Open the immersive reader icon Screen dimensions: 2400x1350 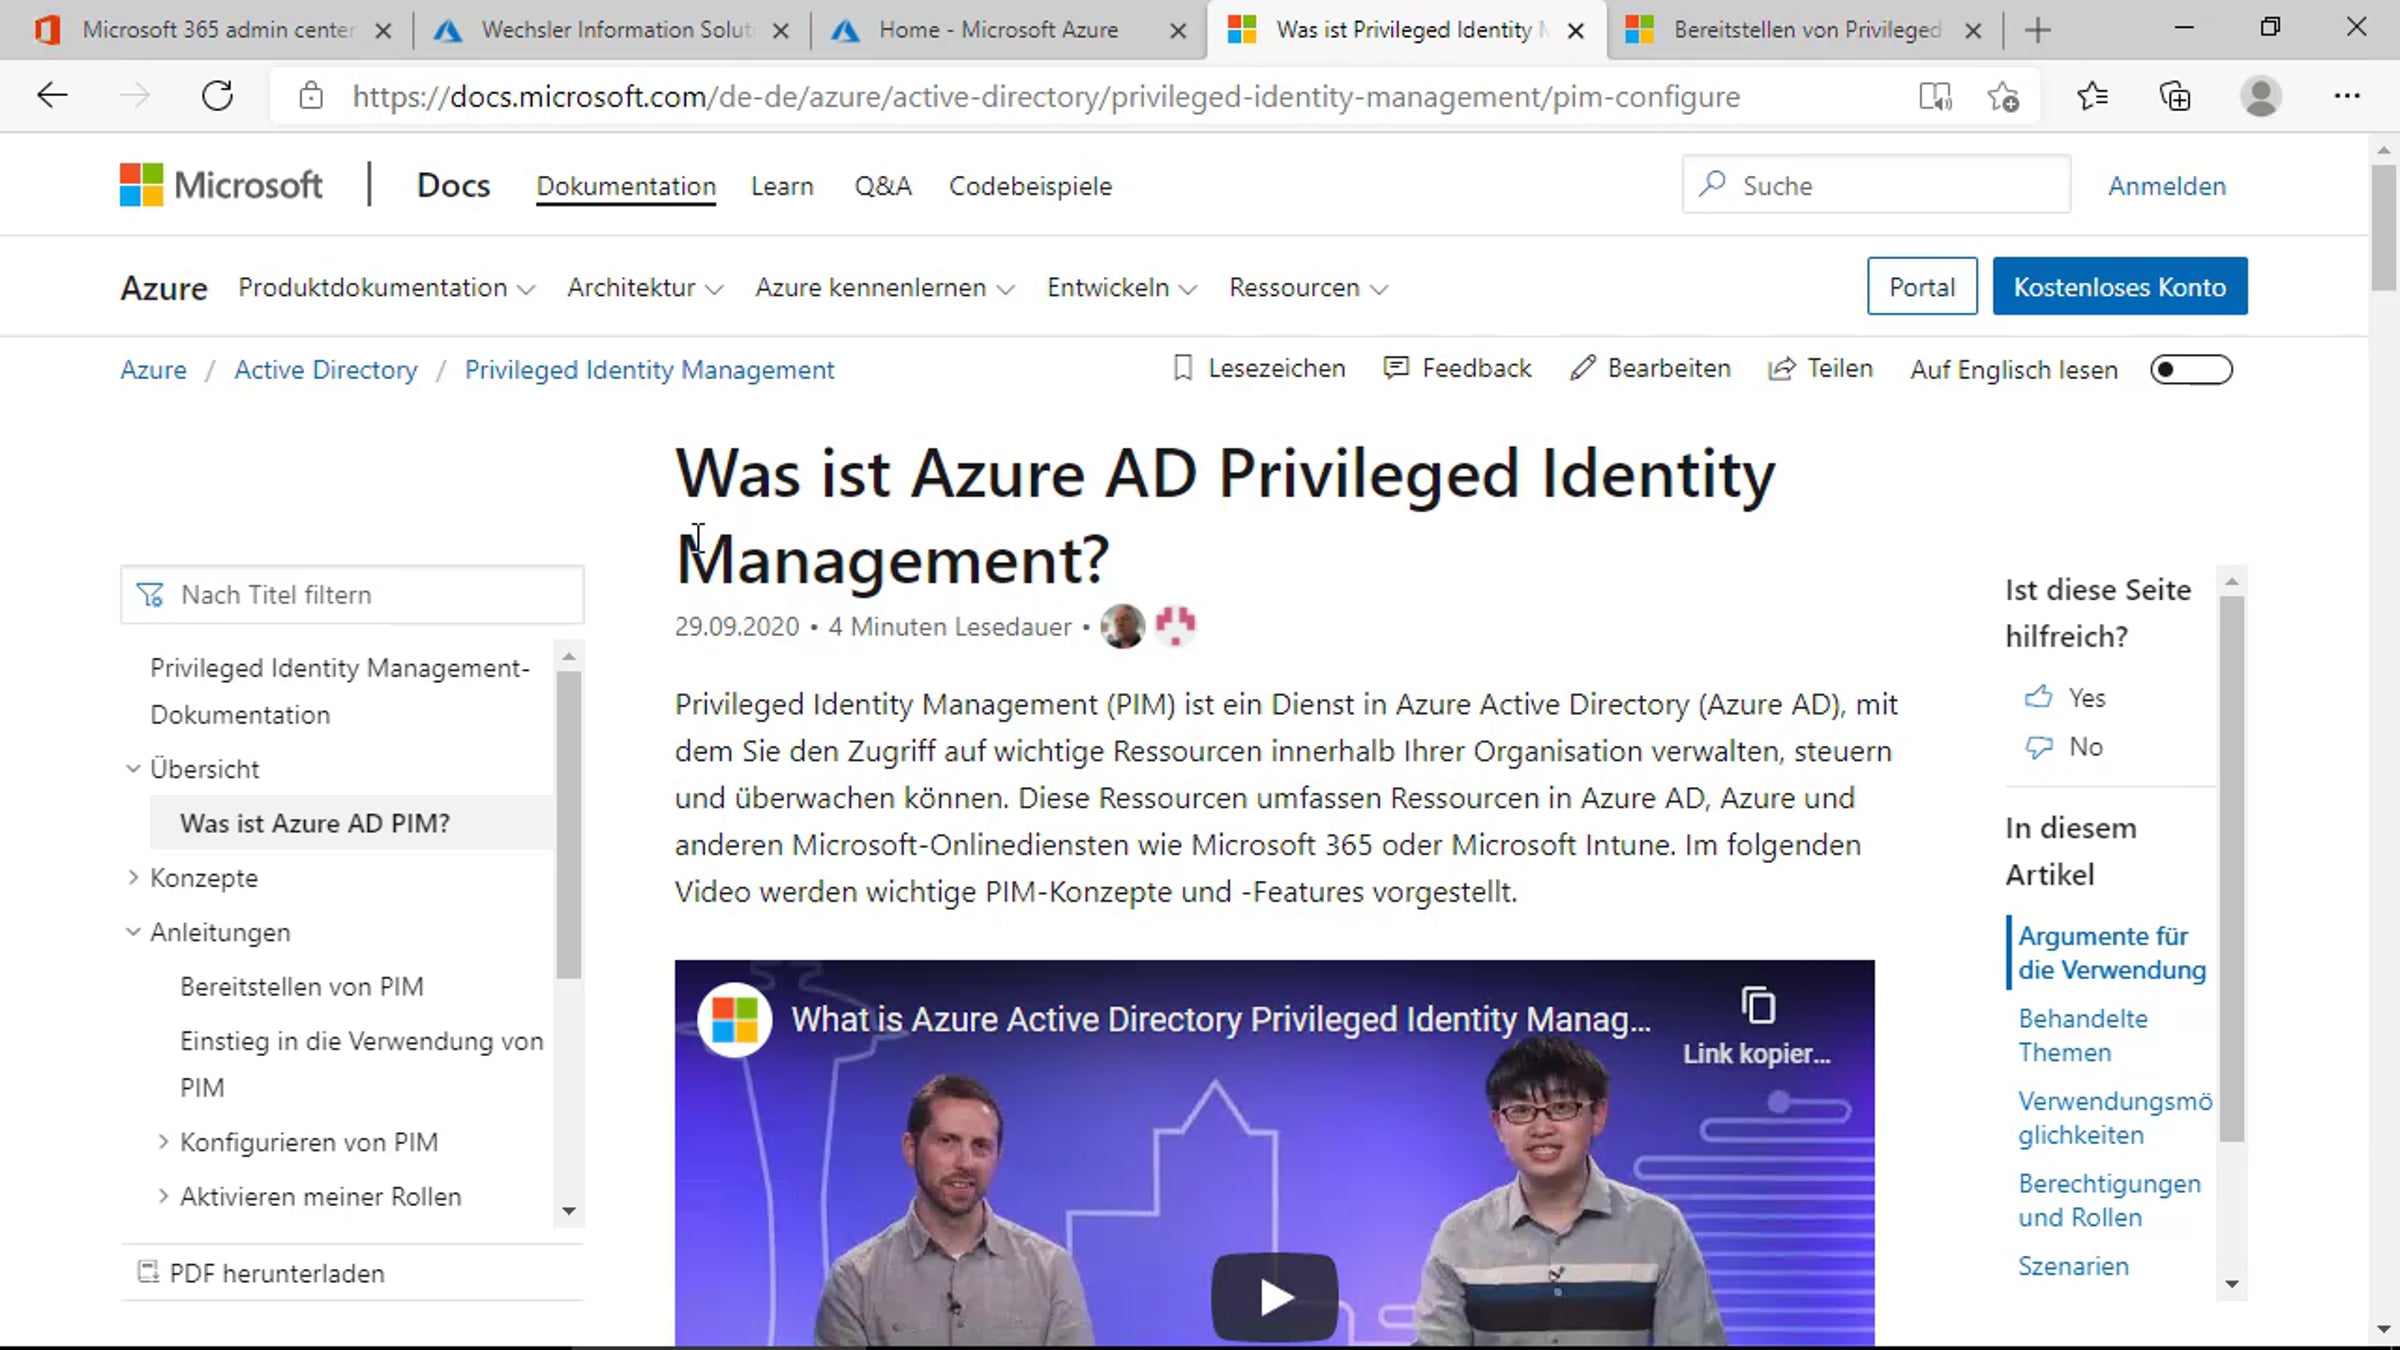coord(1935,96)
